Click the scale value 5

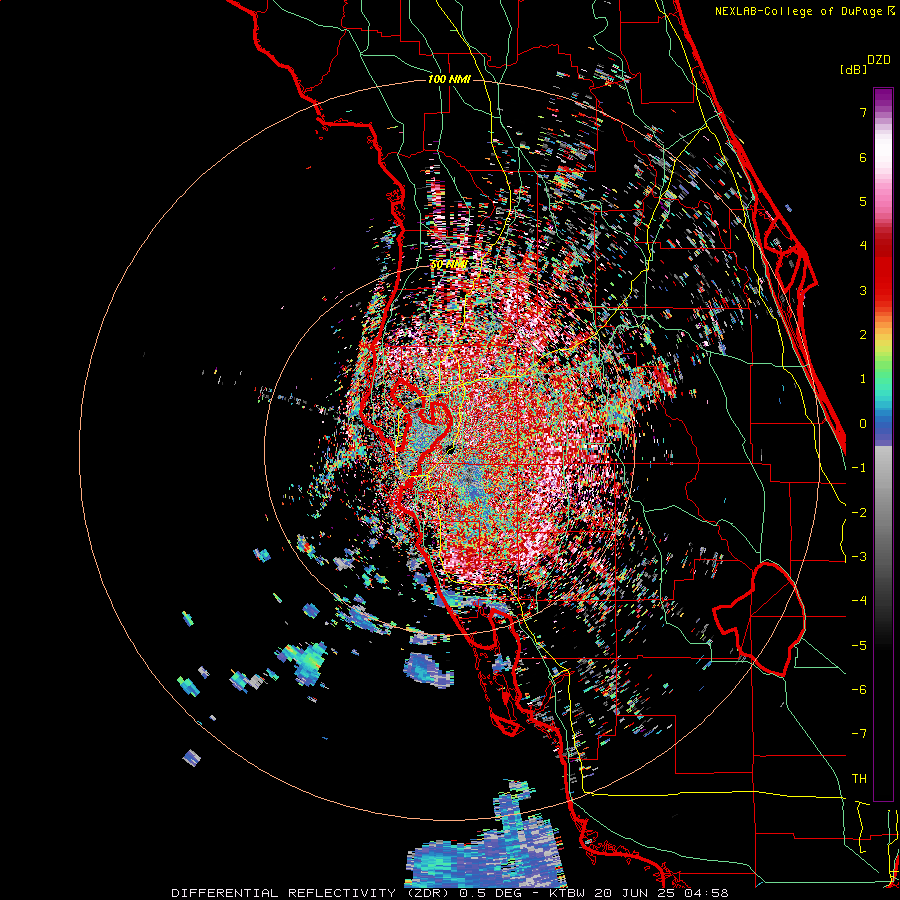[863, 201]
